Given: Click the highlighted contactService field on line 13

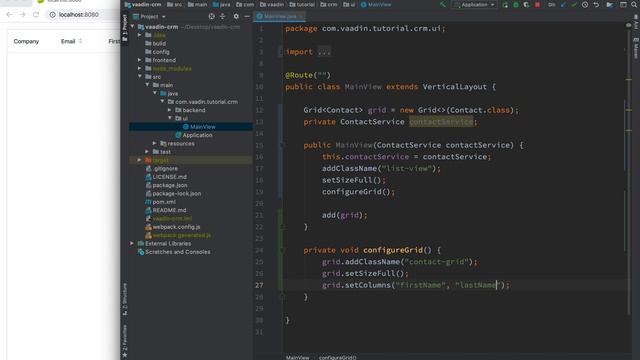Looking at the screenshot, I should tap(441, 122).
